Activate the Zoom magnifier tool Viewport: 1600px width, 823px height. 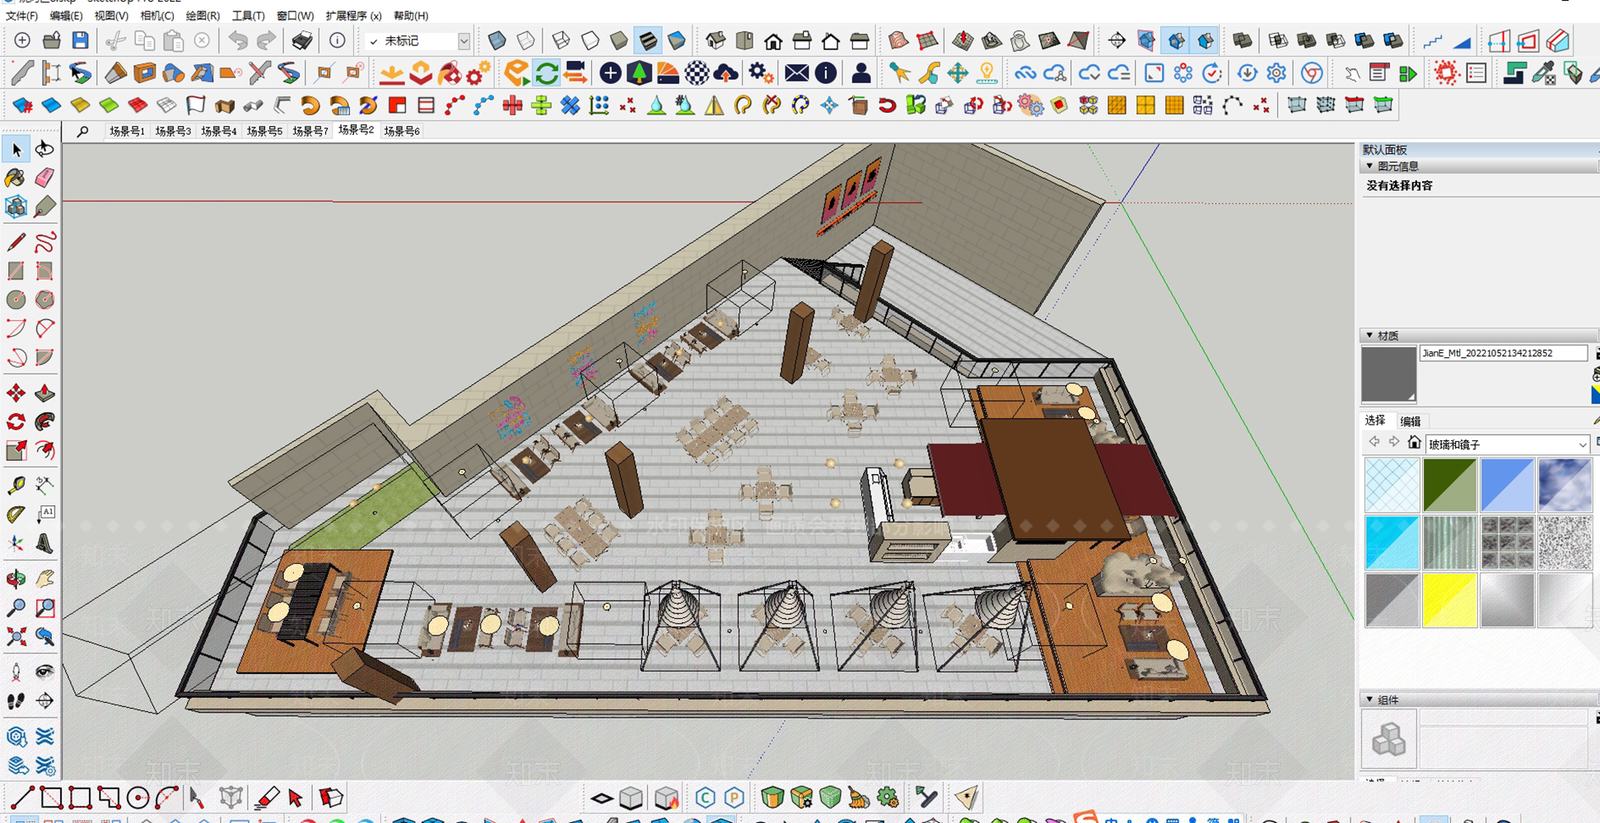coord(16,608)
